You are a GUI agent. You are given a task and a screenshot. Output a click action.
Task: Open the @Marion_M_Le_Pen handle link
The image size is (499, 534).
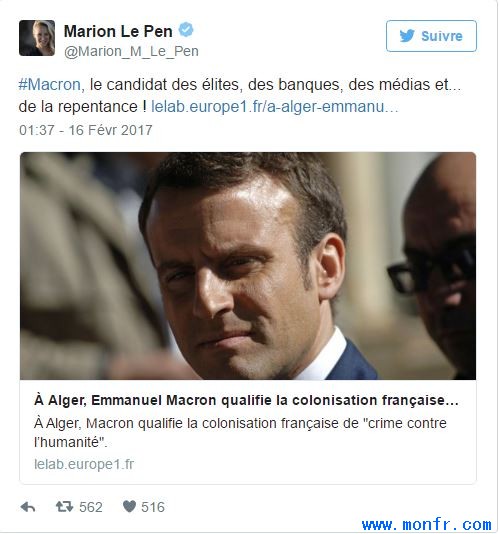coord(131,51)
